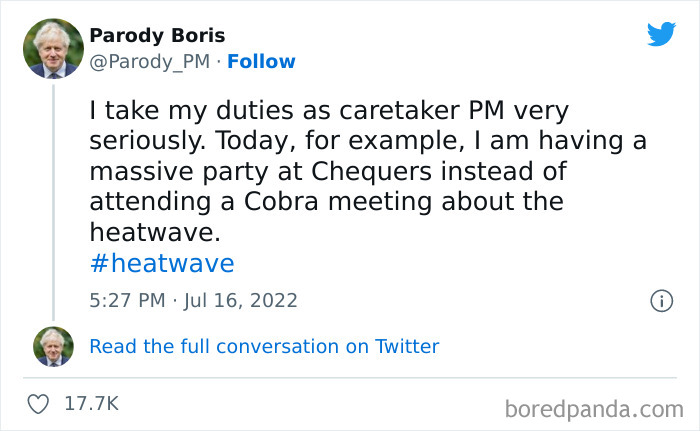Image resolution: width=700 pixels, height=431 pixels.
Task: Open the Parody Boris display name
Action: [x=157, y=35]
